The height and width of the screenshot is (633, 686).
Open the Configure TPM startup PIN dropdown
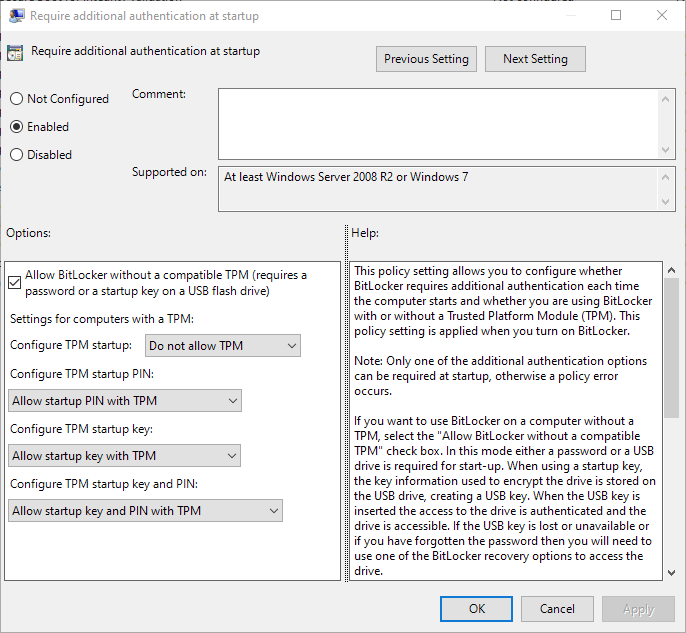coord(125,401)
